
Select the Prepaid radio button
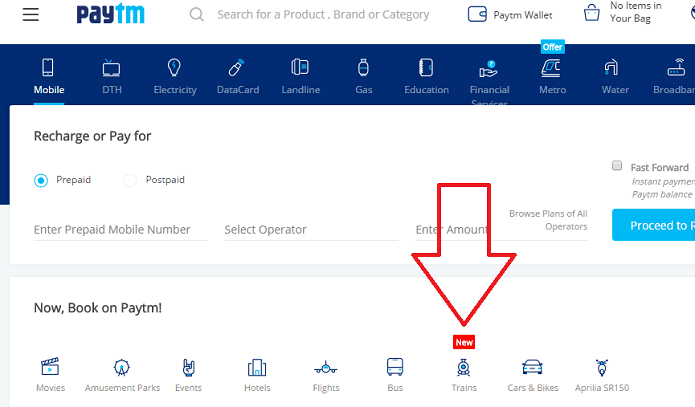41,180
